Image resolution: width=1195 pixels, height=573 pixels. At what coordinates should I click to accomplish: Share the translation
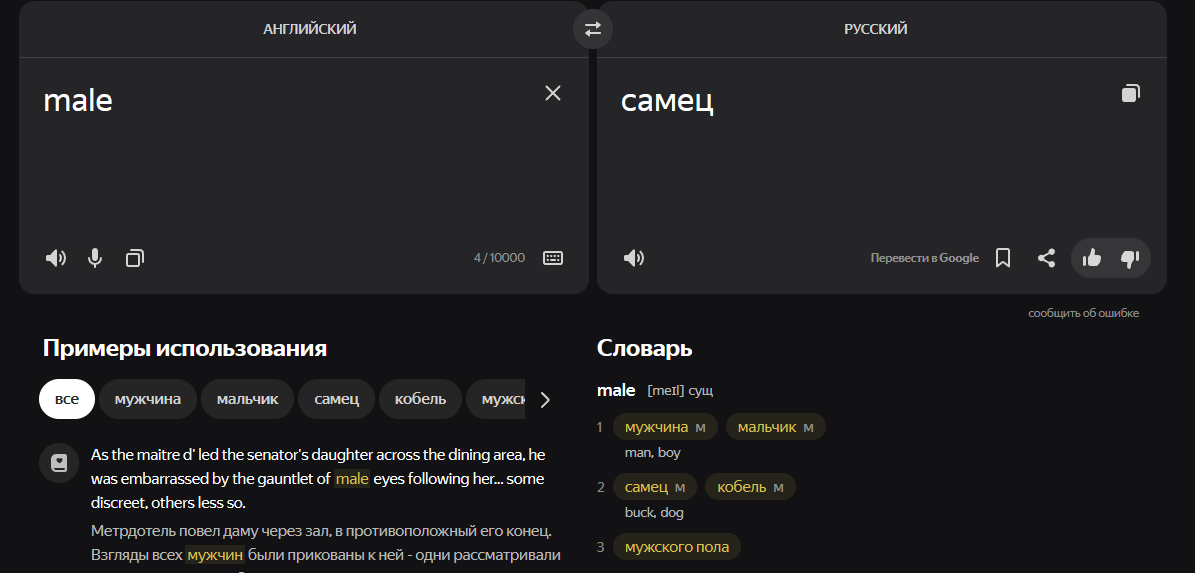point(1046,258)
